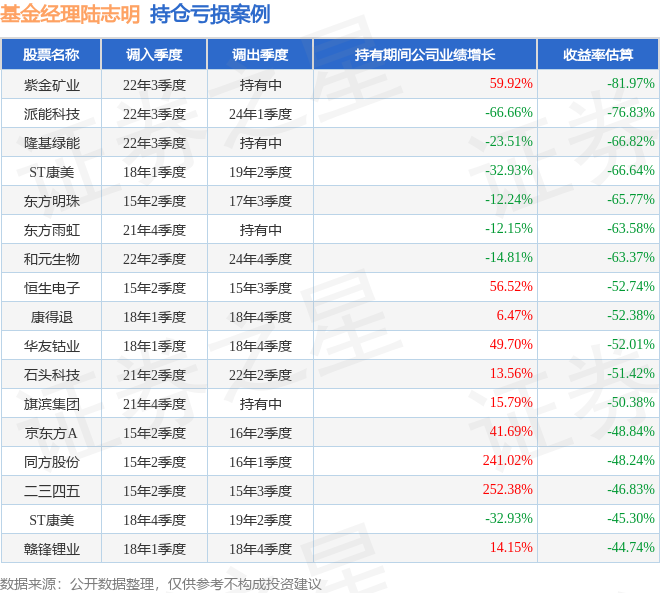The width and height of the screenshot is (660, 593).
Task: Select the 东方雨虹 stock name cell
Action: [51, 230]
